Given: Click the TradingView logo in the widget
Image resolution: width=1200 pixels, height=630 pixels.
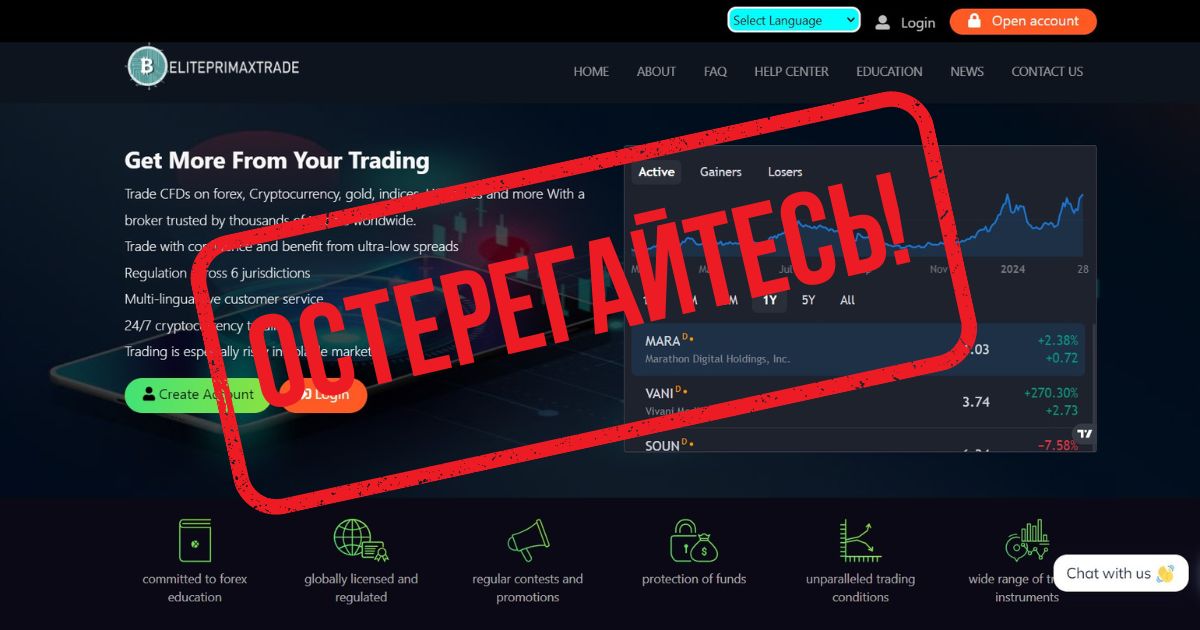Looking at the screenshot, I should coord(1084,434).
